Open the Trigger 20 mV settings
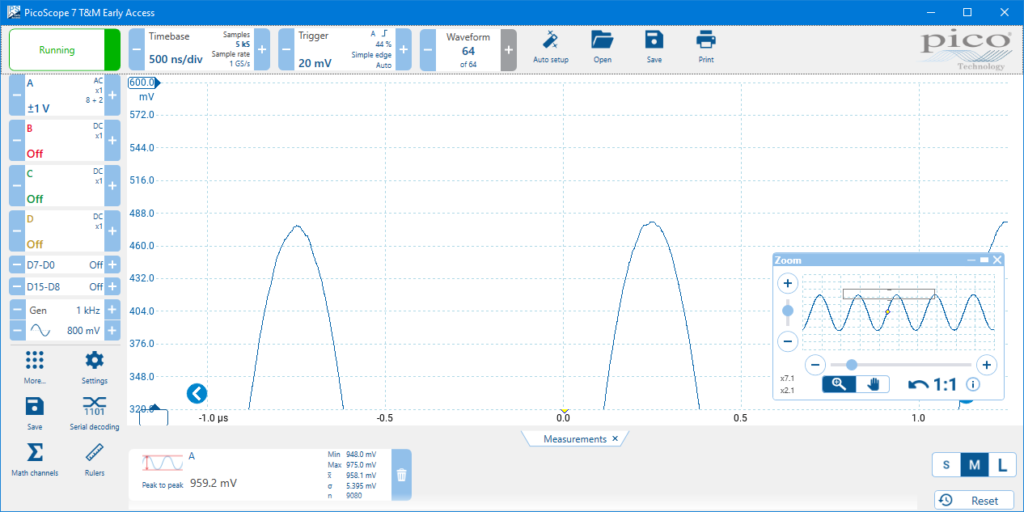 tap(345, 50)
